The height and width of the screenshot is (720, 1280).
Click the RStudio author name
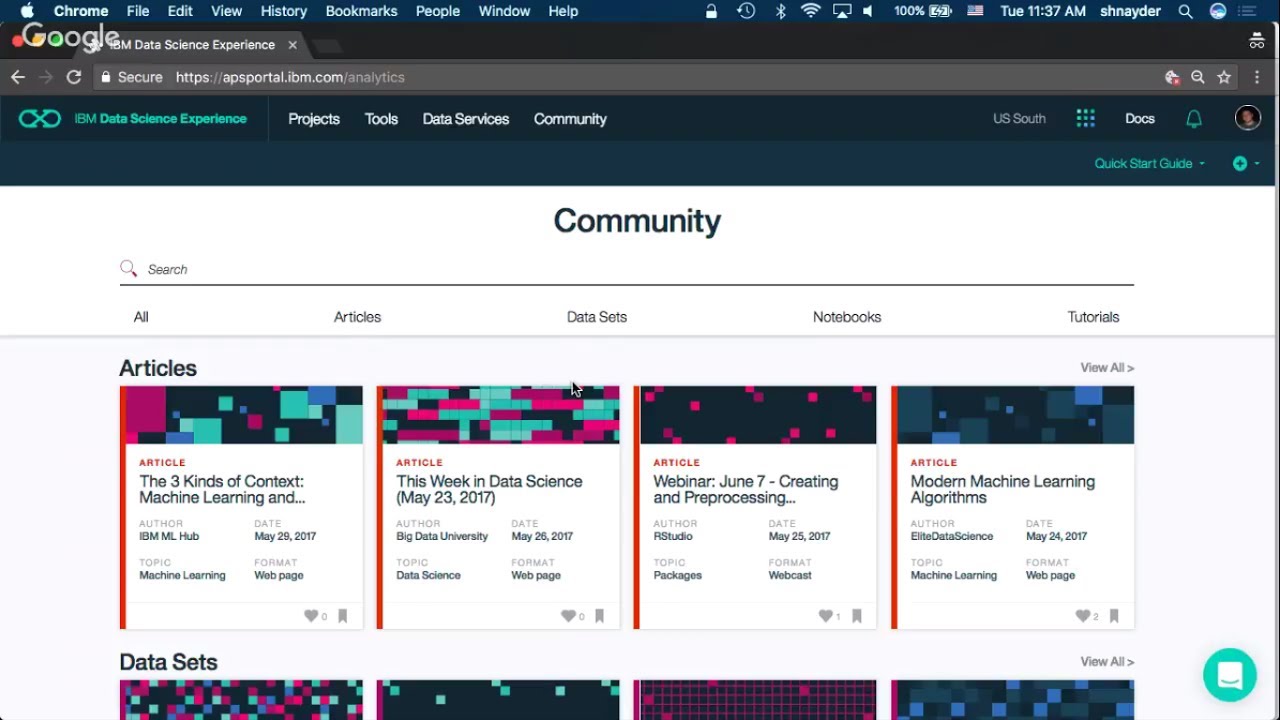(x=673, y=536)
